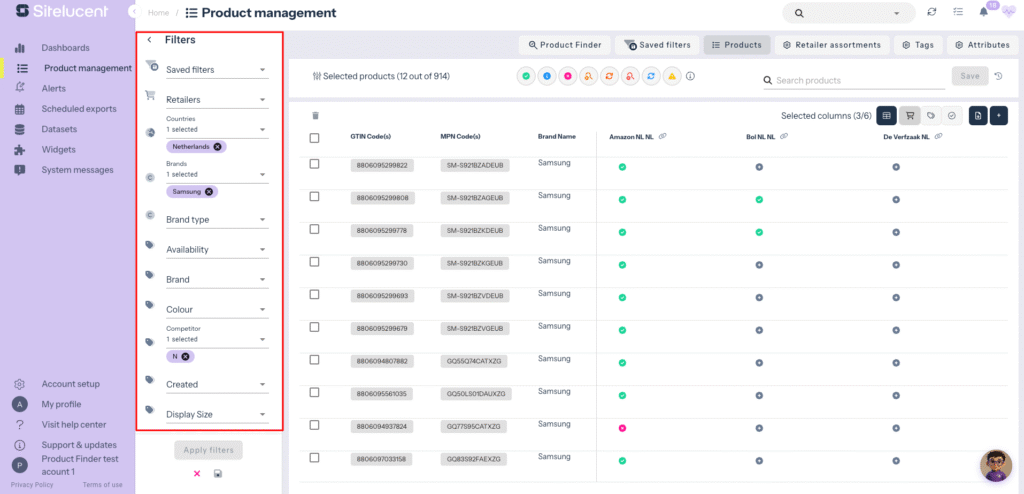The width and height of the screenshot is (1024, 494).
Task: Toggle the select-all checkbox in table header
Action: (x=314, y=138)
